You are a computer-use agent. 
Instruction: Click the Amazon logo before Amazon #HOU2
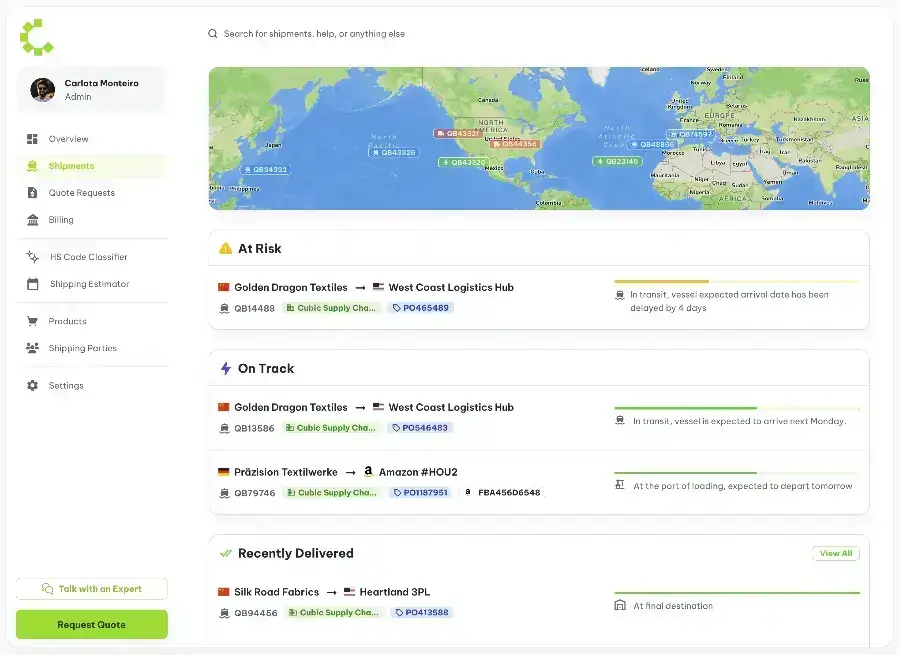click(x=368, y=471)
